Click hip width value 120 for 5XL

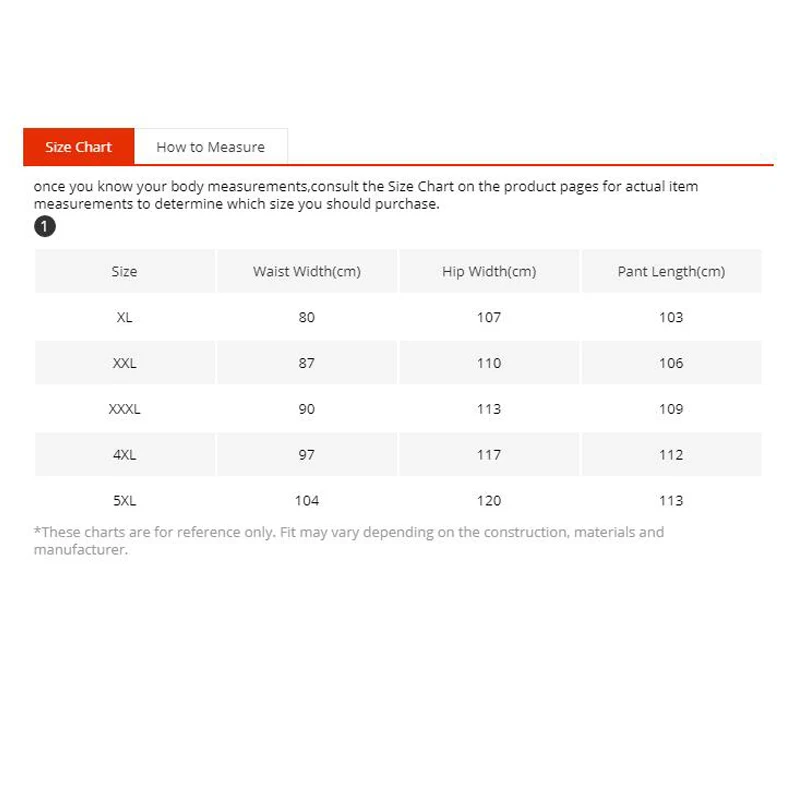(x=489, y=501)
